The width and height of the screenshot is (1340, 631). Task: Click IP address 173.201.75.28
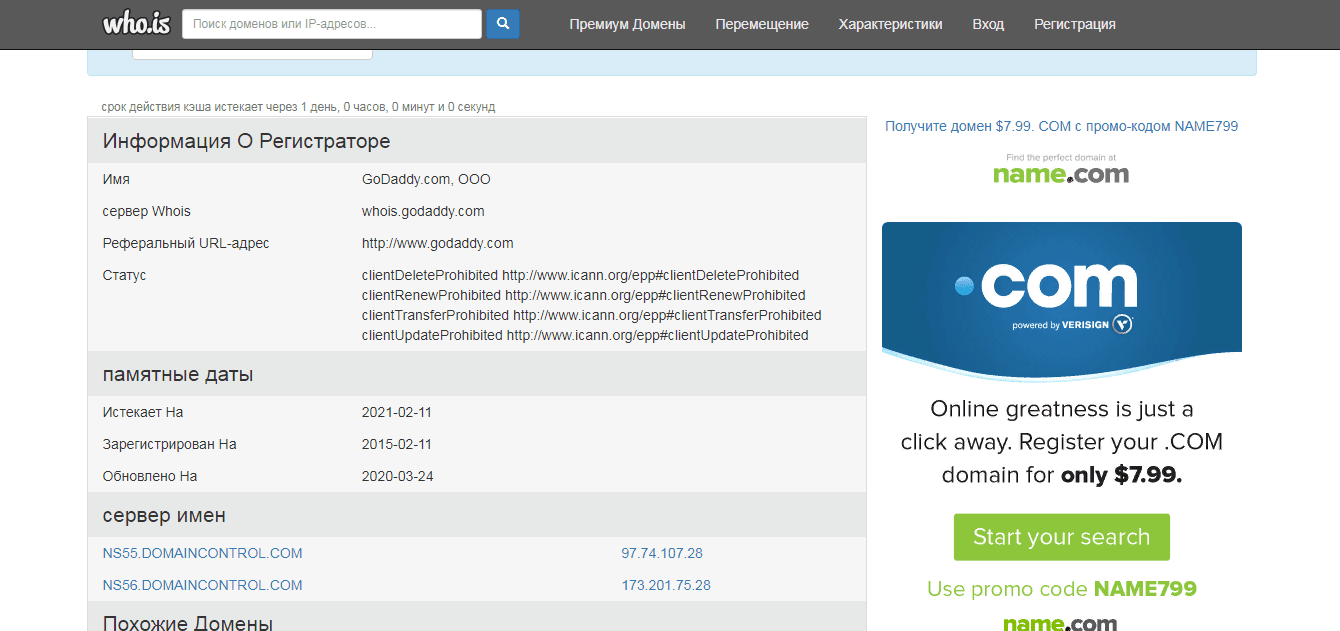coord(665,585)
